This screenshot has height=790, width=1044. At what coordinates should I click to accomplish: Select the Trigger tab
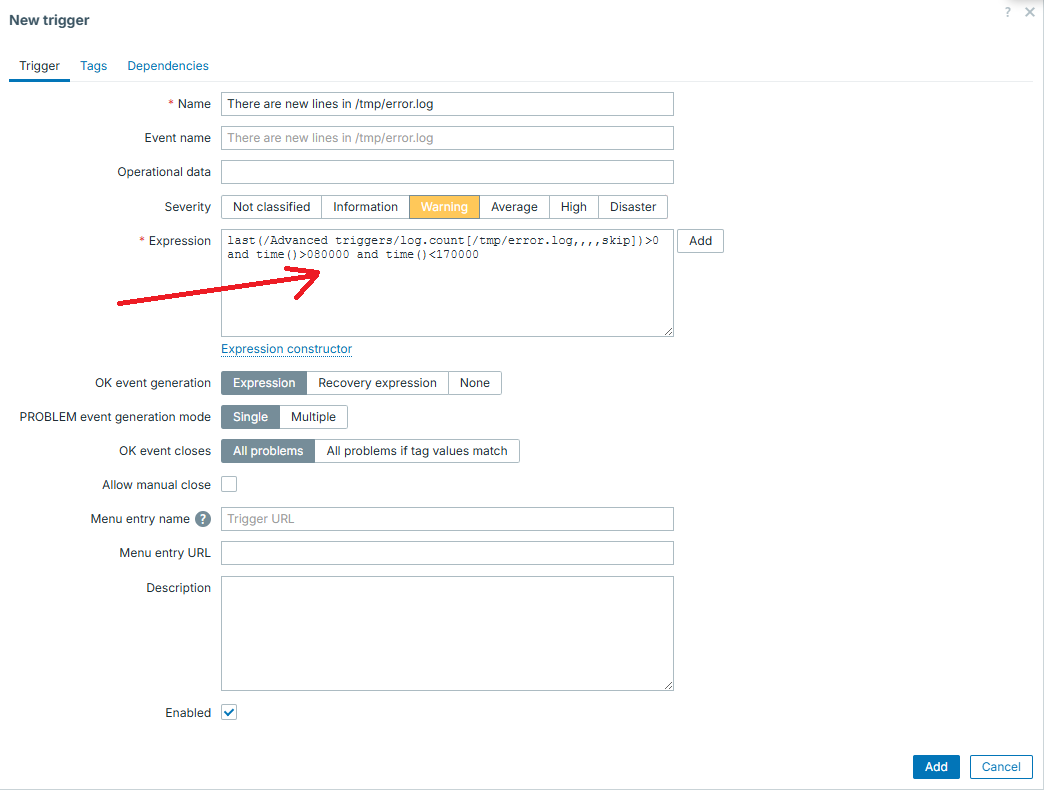tap(40, 66)
